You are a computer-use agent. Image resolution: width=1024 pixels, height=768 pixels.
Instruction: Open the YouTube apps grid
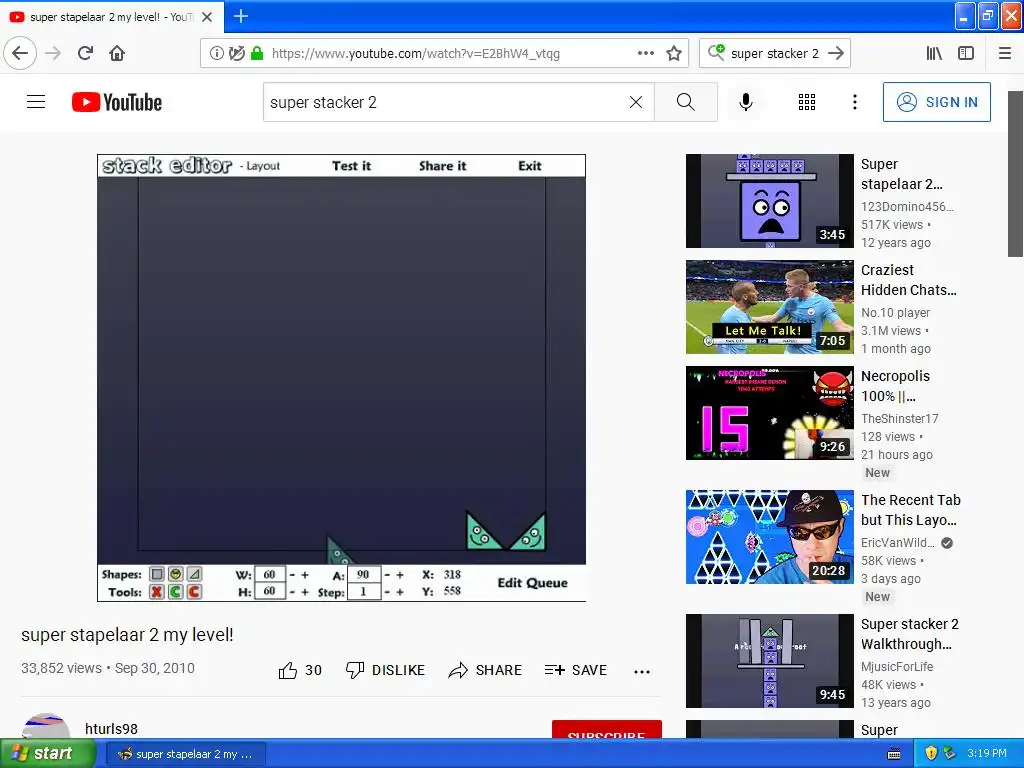click(x=807, y=102)
